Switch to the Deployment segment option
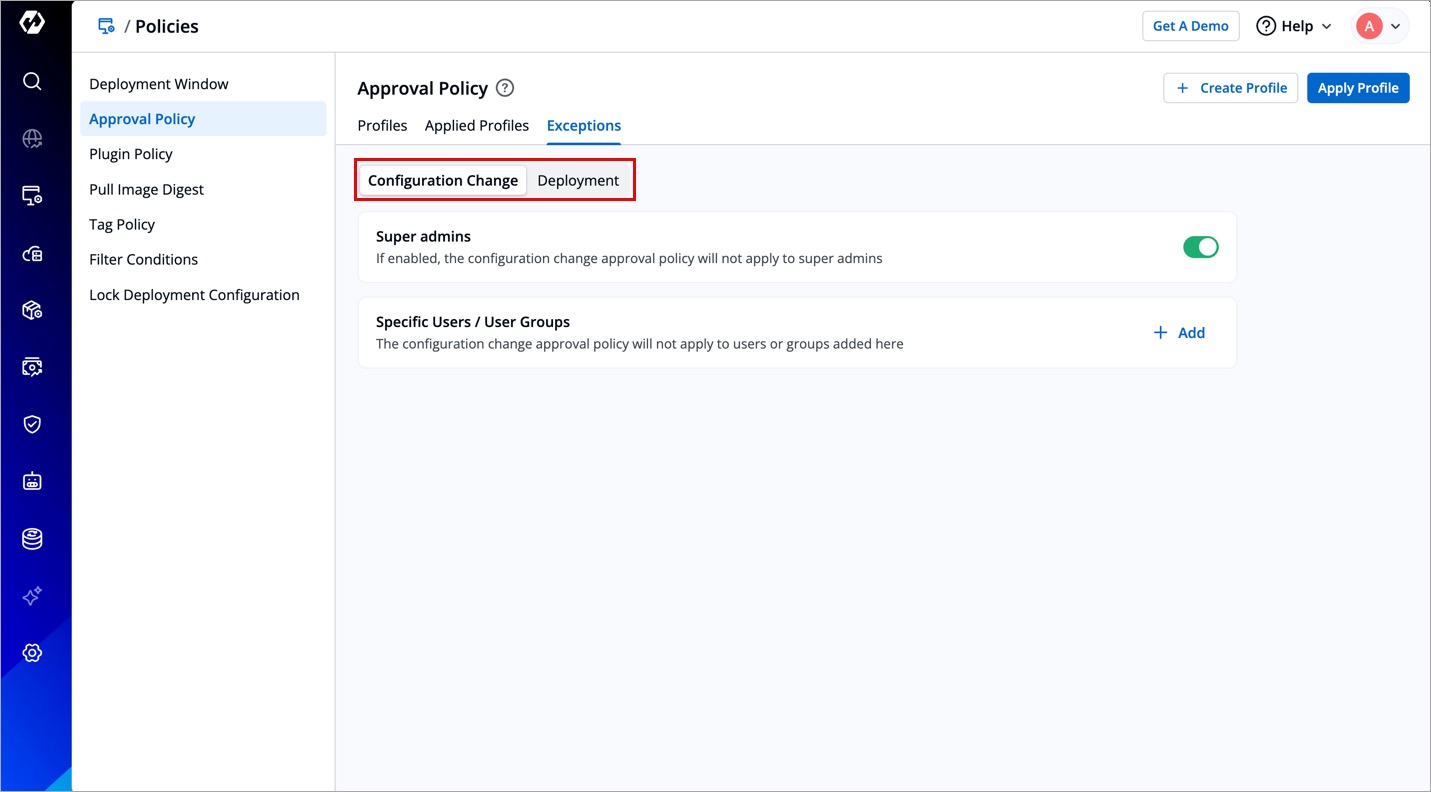Image resolution: width=1431 pixels, height=792 pixels. [578, 181]
